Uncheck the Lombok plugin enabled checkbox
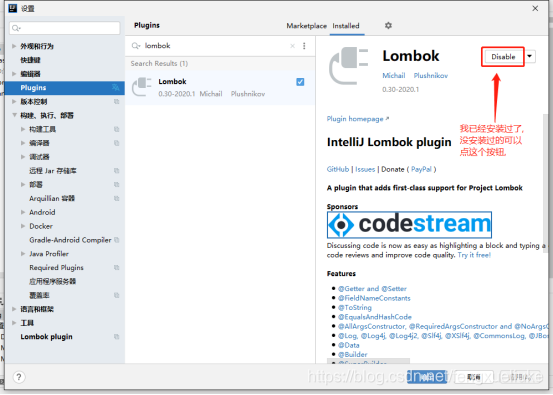This screenshot has width=553, height=395. coord(300,82)
